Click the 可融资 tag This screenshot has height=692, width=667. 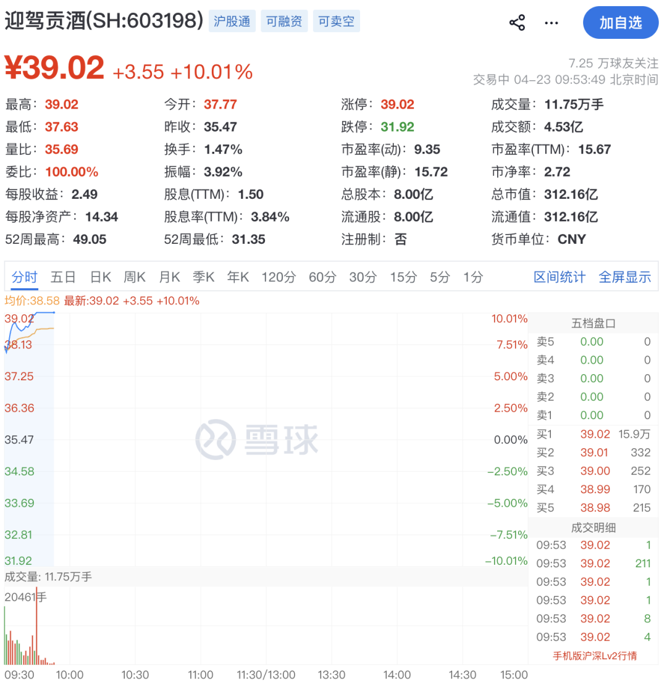tap(284, 21)
